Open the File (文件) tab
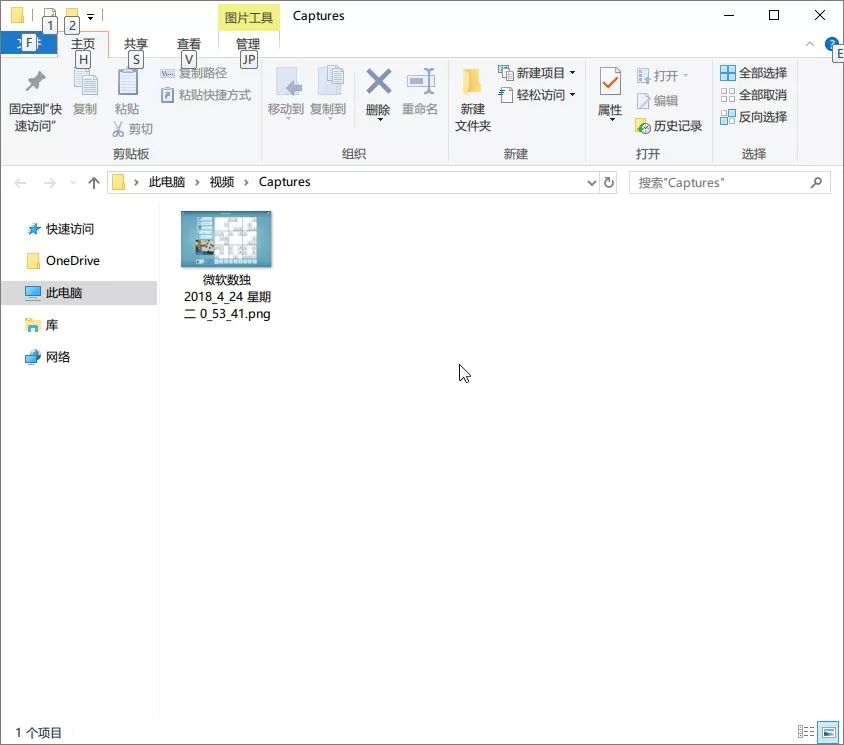Screen dimensions: 844x745 point(29,43)
